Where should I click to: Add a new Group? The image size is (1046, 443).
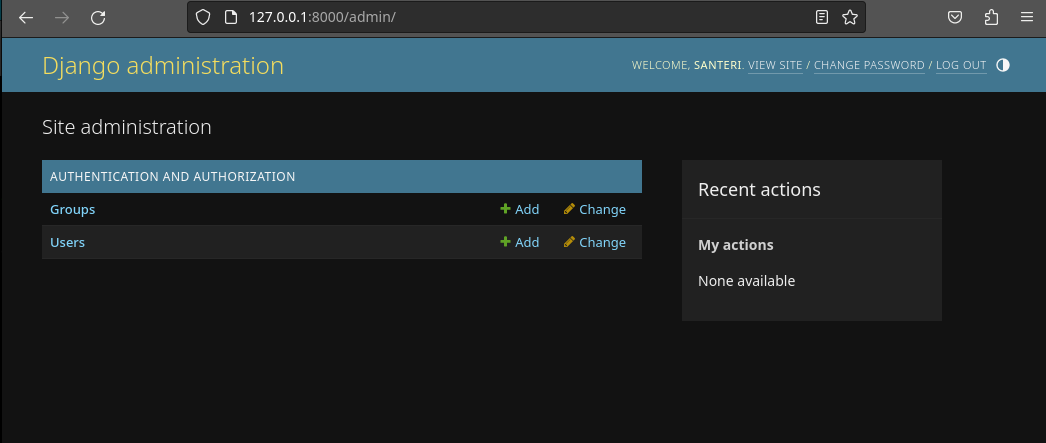[x=520, y=209]
